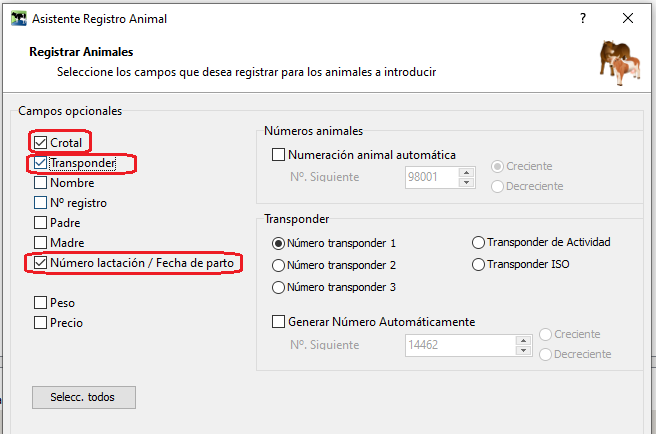Tick the Madre checkbox
656x434 pixels.
click(x=40, y=243)
